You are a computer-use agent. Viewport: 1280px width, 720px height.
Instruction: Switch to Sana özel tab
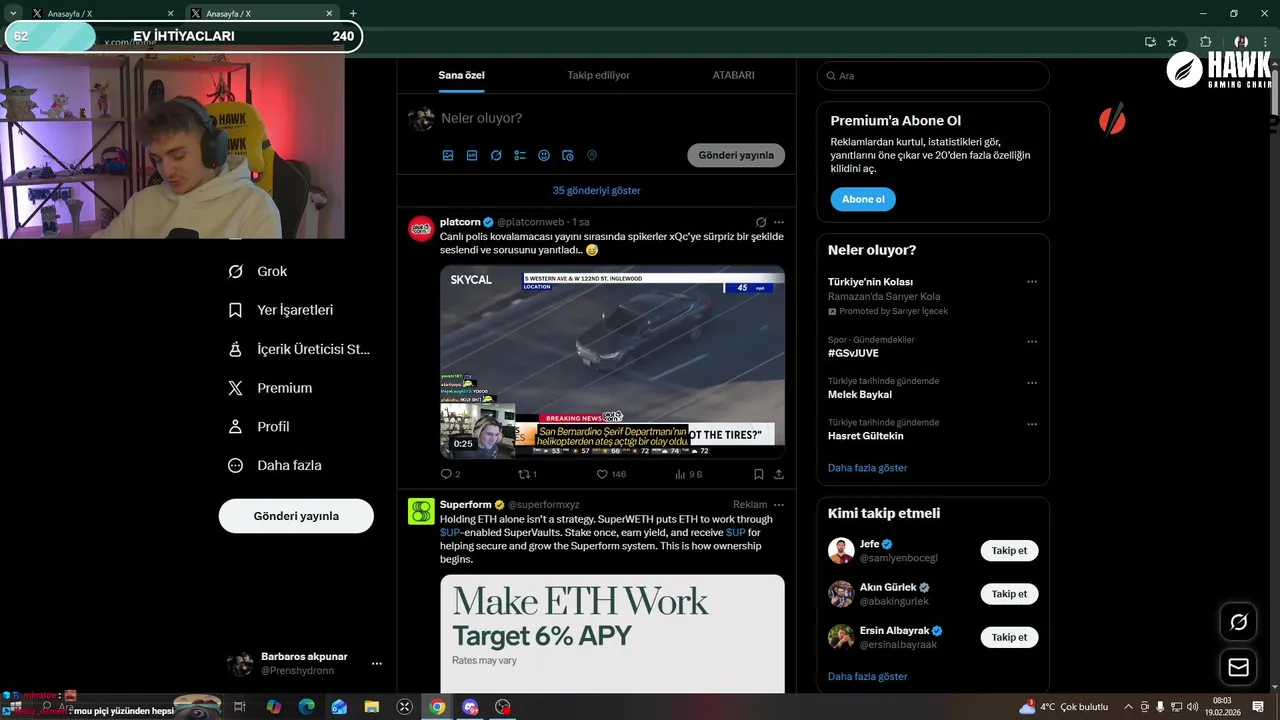tap(461, 75)
